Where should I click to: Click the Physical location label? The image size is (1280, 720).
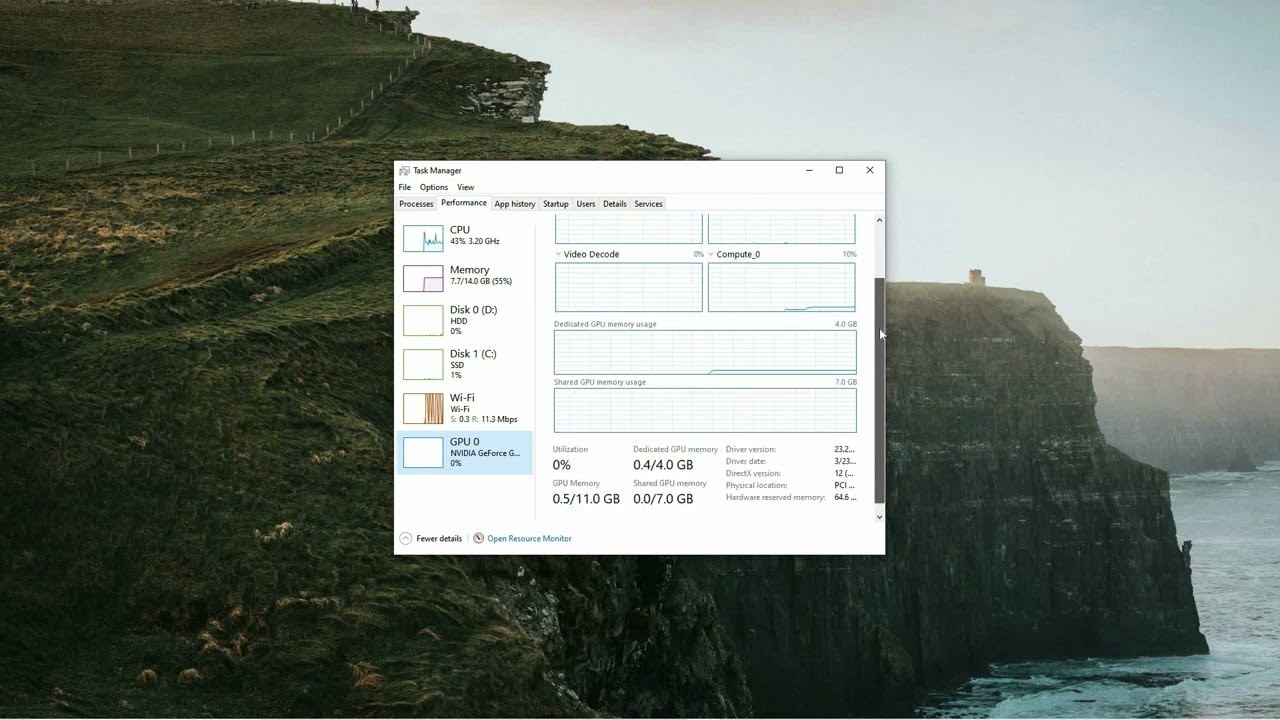756,485
